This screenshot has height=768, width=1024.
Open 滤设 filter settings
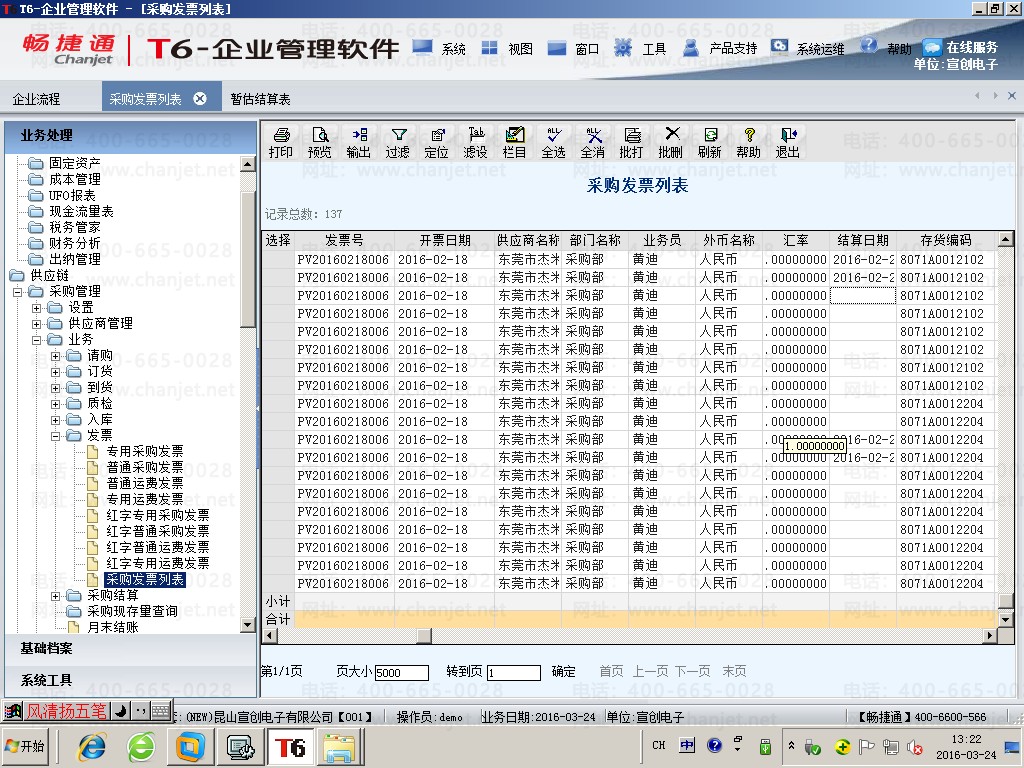pyautogui.click(x=475, y=142)
